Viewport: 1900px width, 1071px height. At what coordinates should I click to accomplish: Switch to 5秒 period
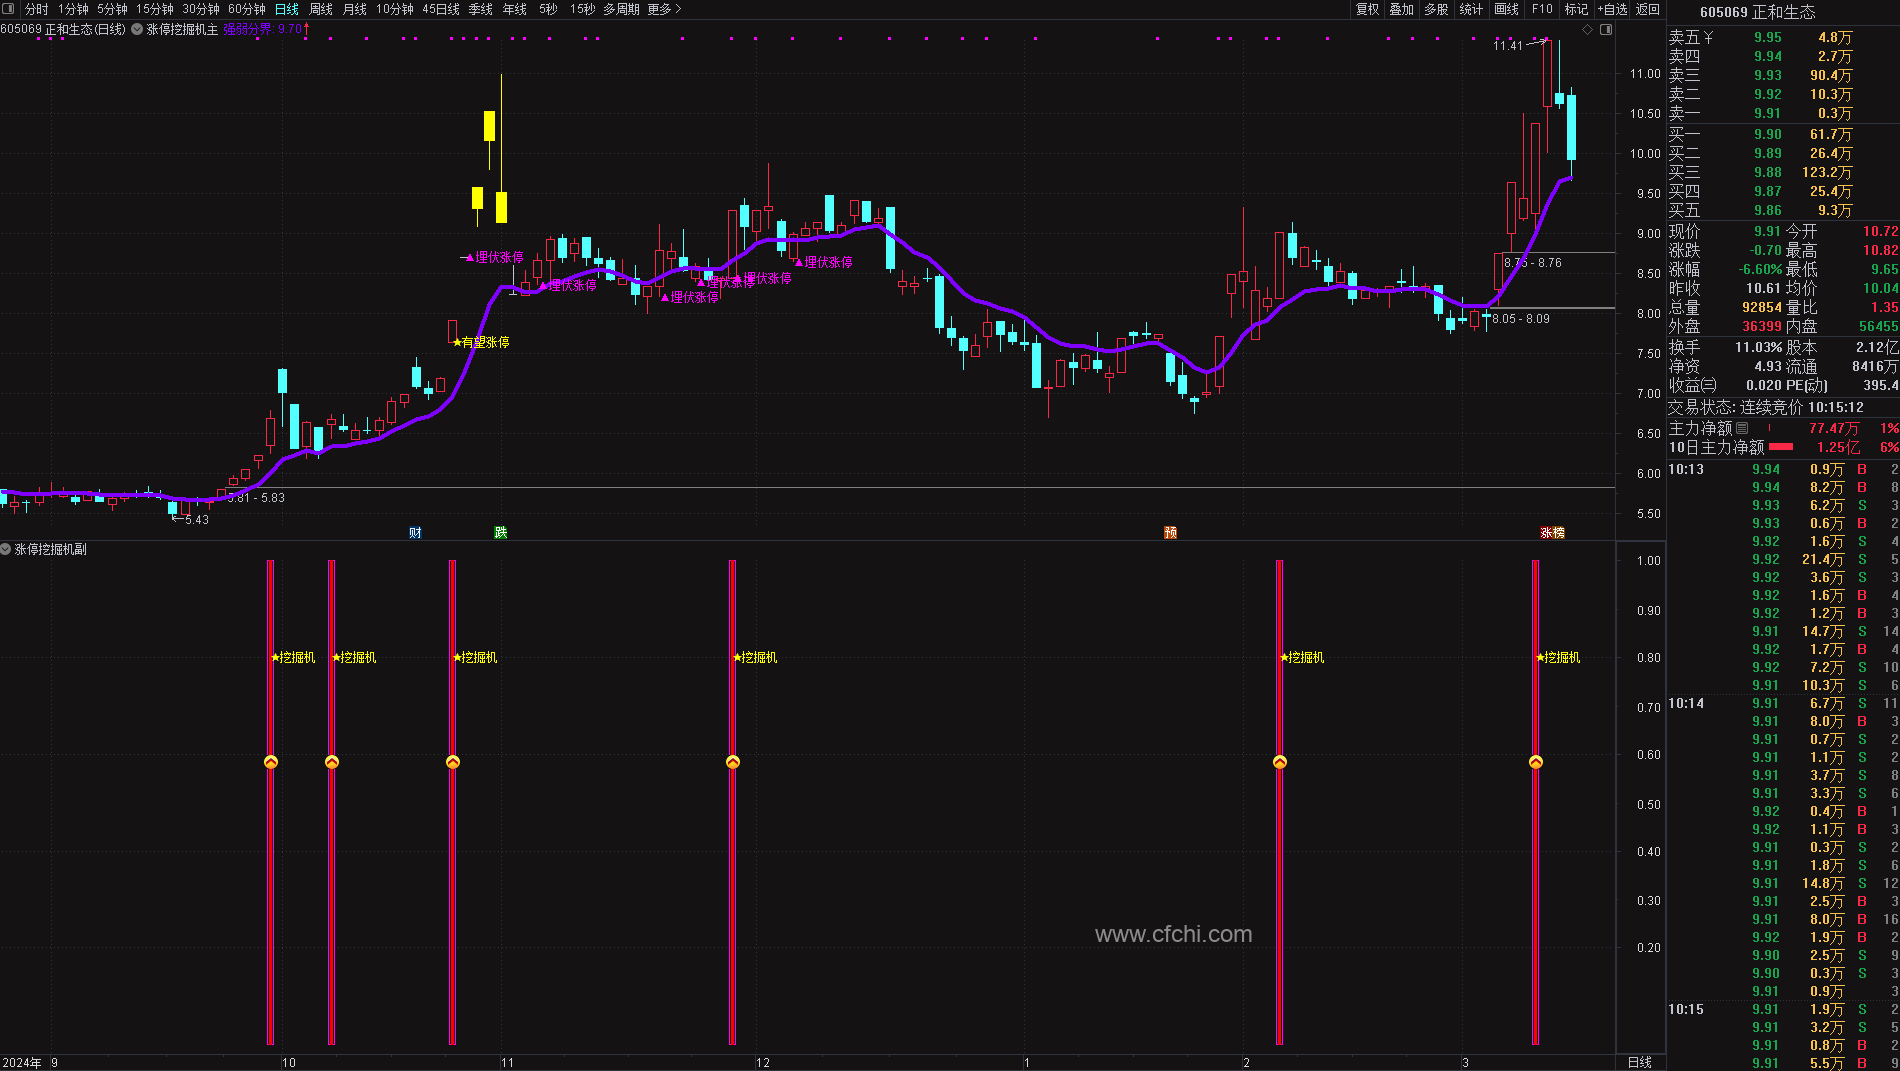548,9
